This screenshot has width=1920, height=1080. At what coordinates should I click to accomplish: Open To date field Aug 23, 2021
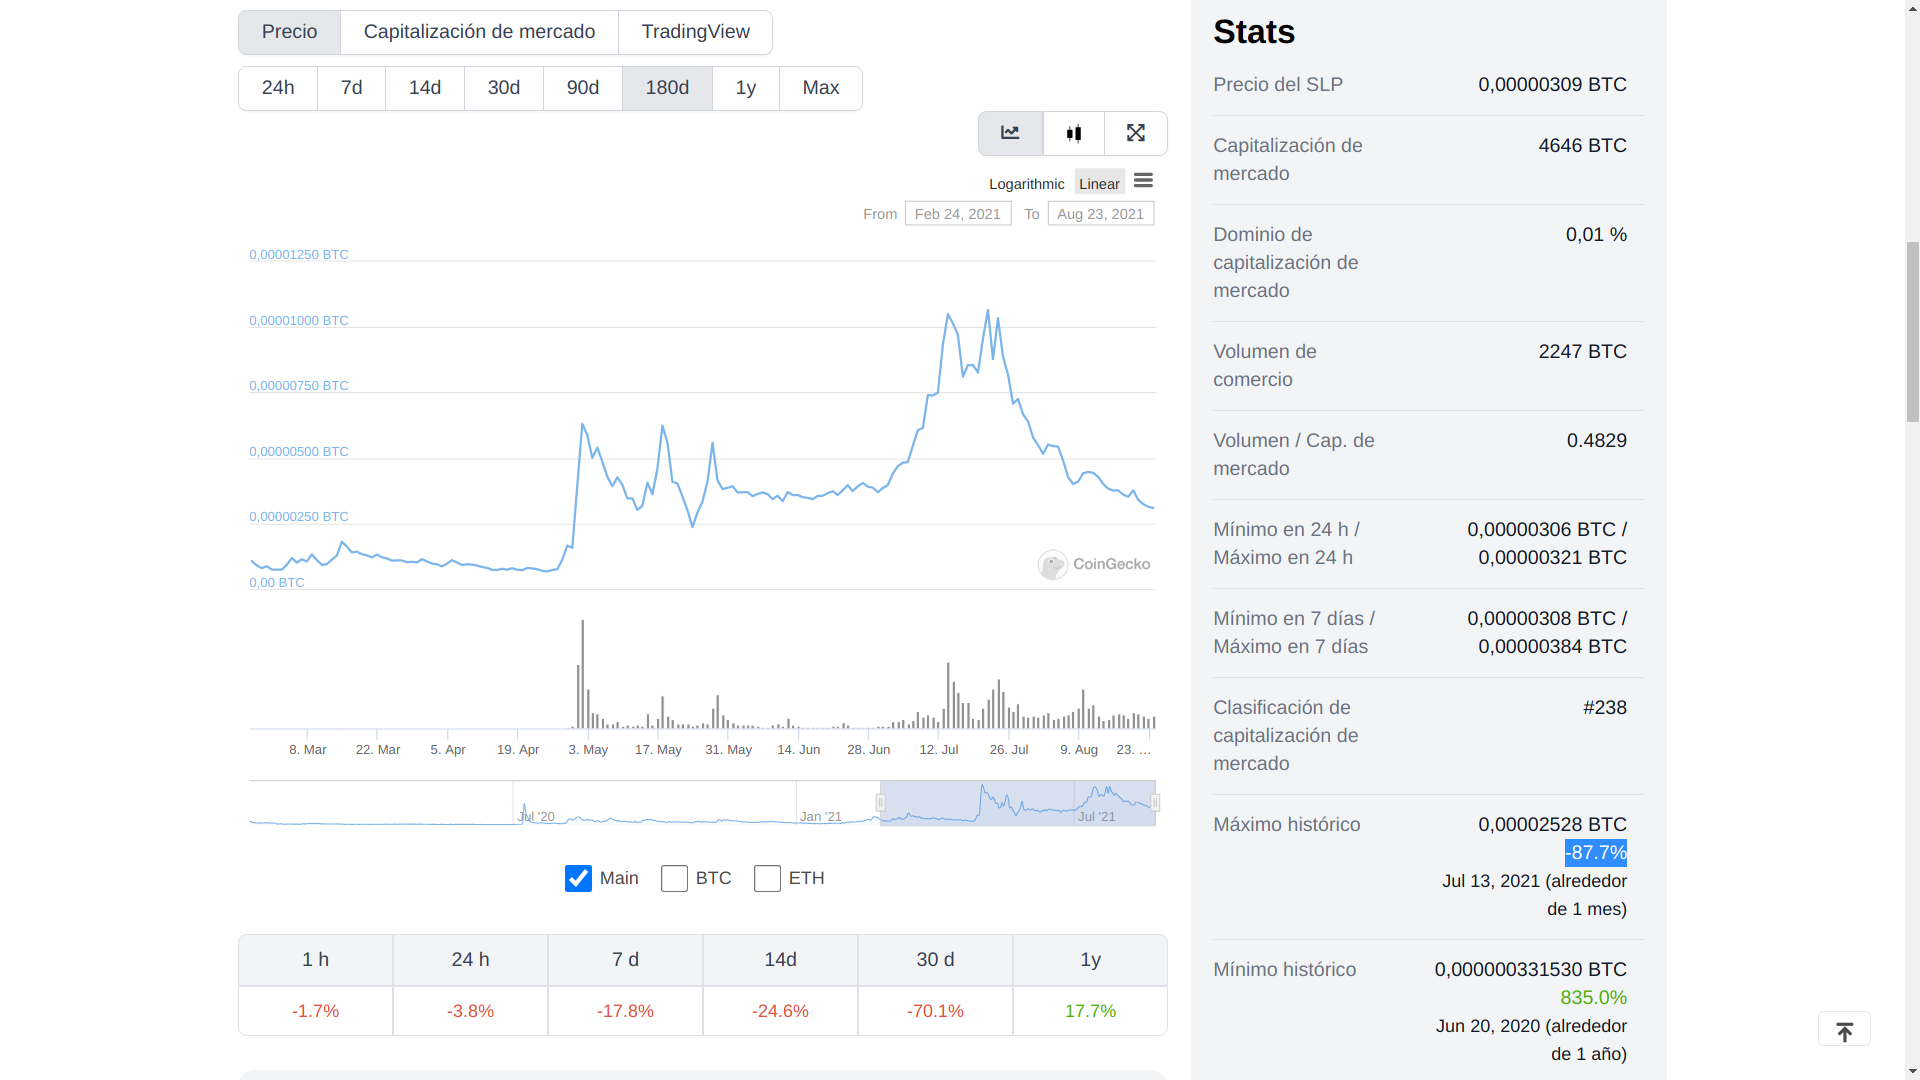point(1100,214)
